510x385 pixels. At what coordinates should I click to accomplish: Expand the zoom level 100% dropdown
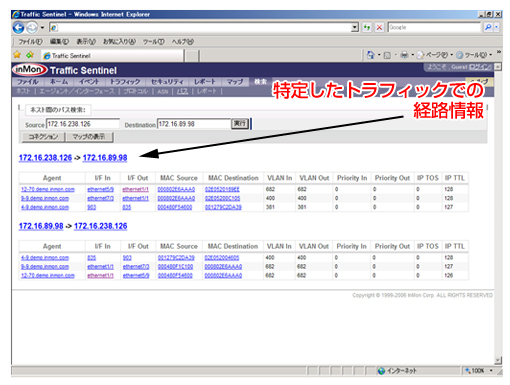[491, 370]
